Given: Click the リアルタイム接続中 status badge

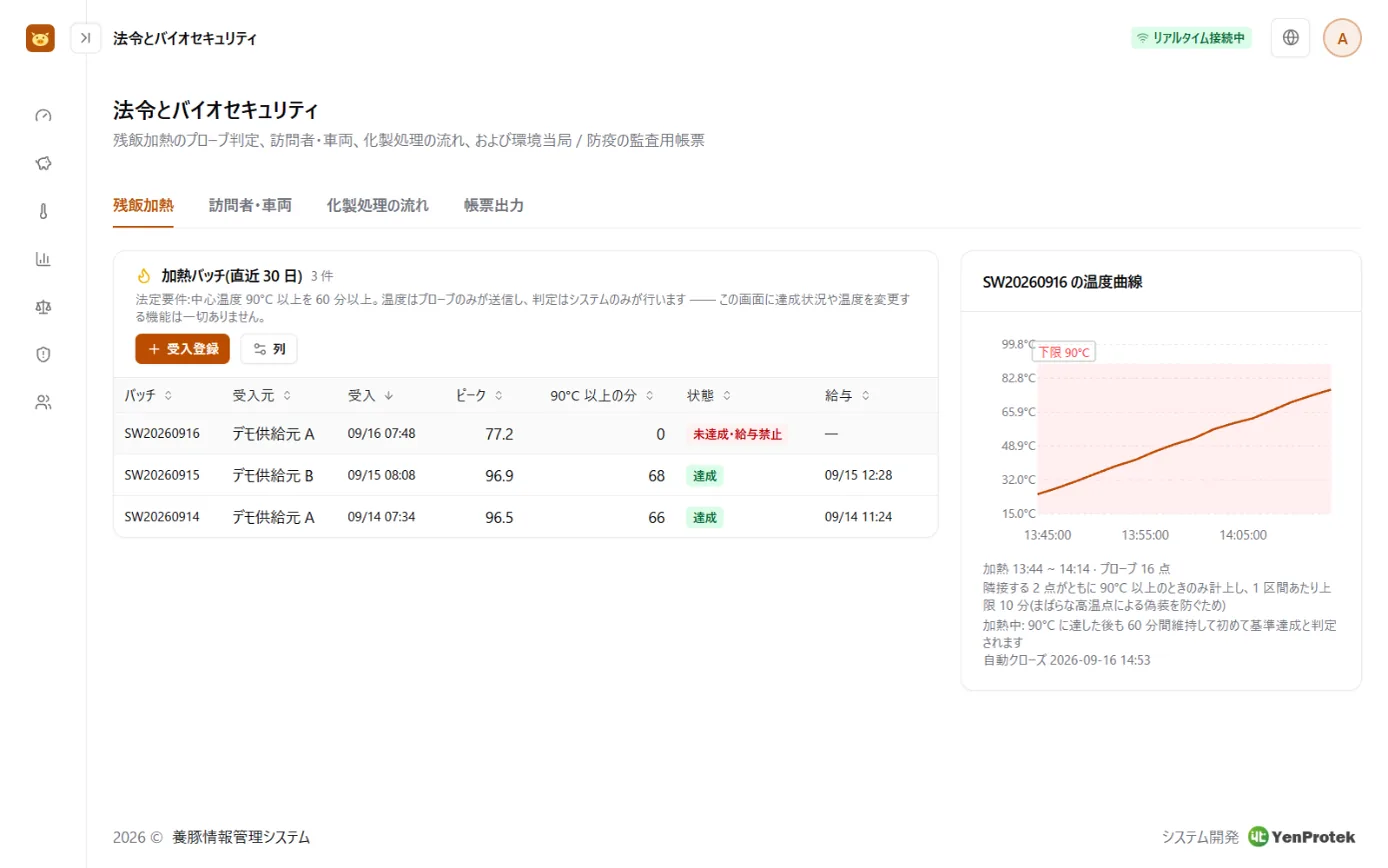Looking at the screenshot, I should pos(1191,38).
